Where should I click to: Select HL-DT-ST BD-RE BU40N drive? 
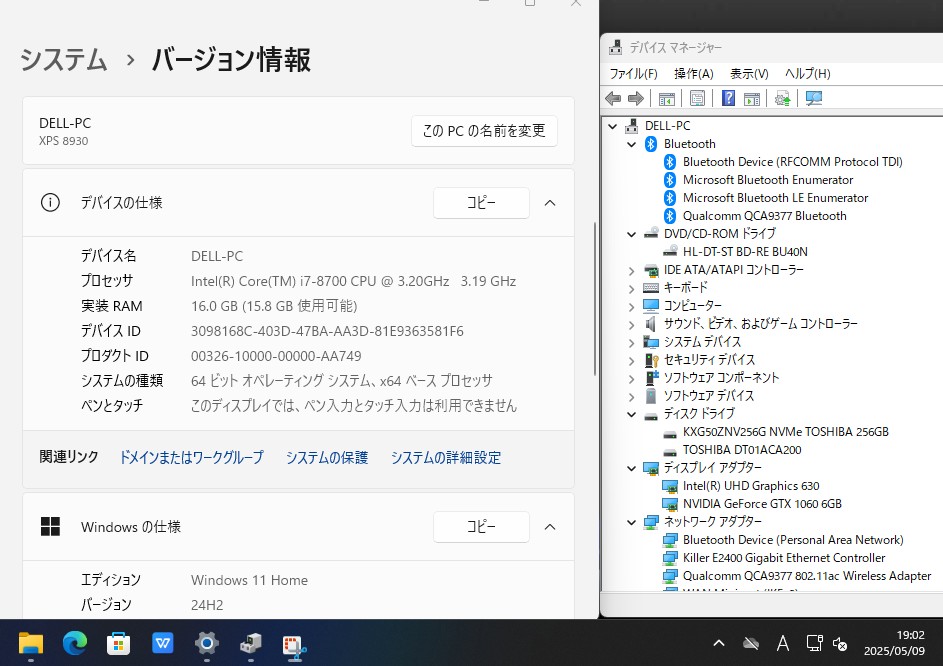[x=745, y=251]
